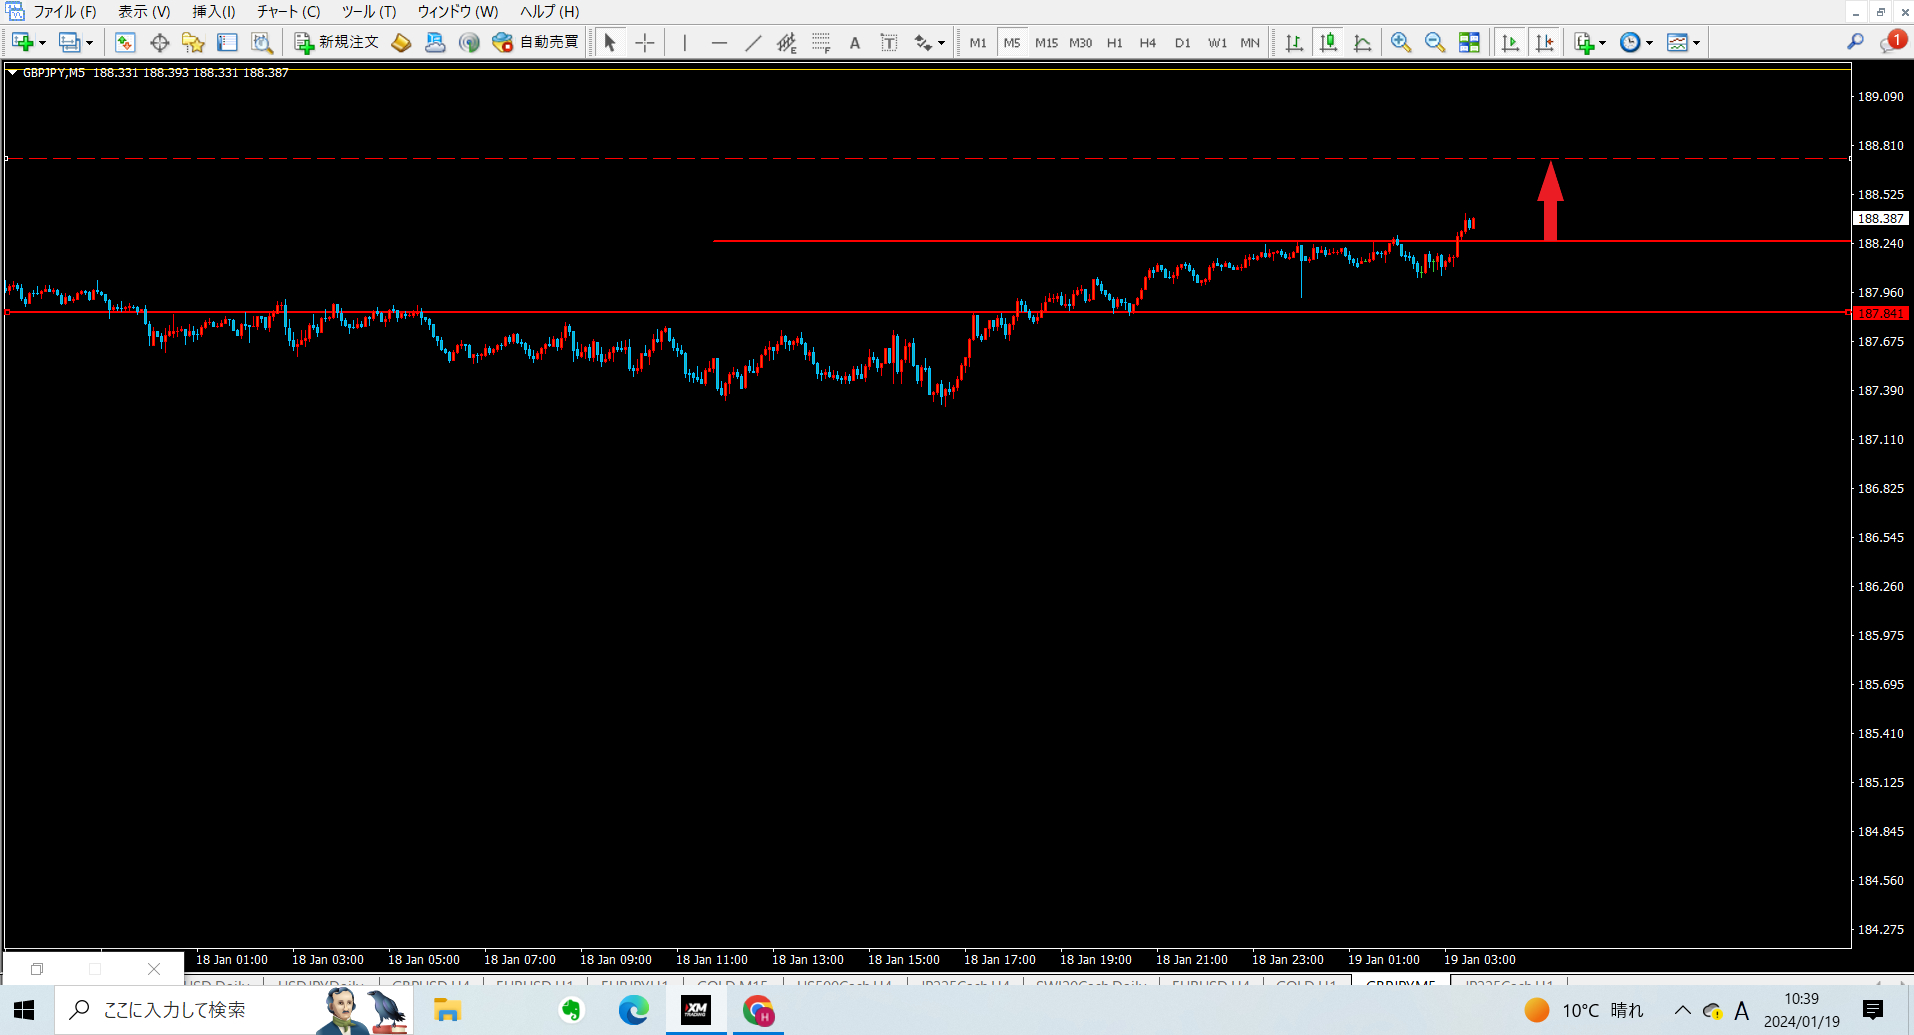Toggle chart auto scroll
1914x1035 pixels.
click(1510, 42)
